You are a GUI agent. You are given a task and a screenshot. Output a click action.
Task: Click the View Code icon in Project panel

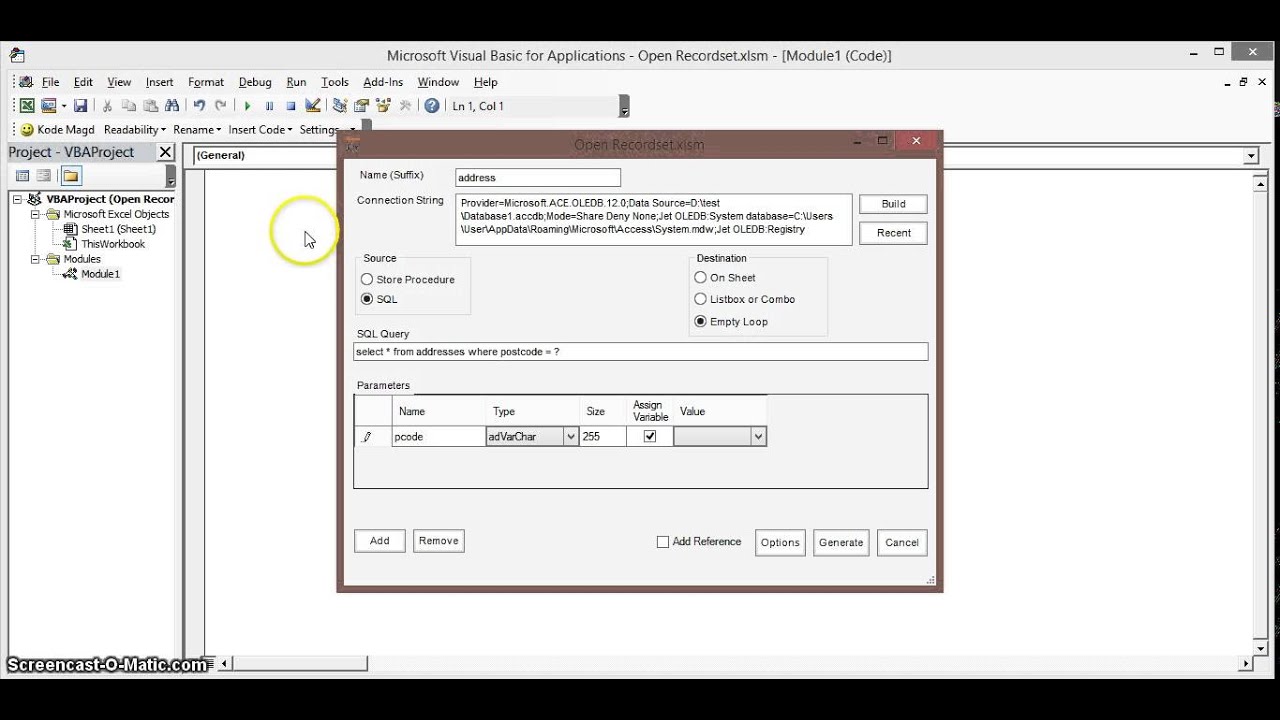click(x=23, y=176)
